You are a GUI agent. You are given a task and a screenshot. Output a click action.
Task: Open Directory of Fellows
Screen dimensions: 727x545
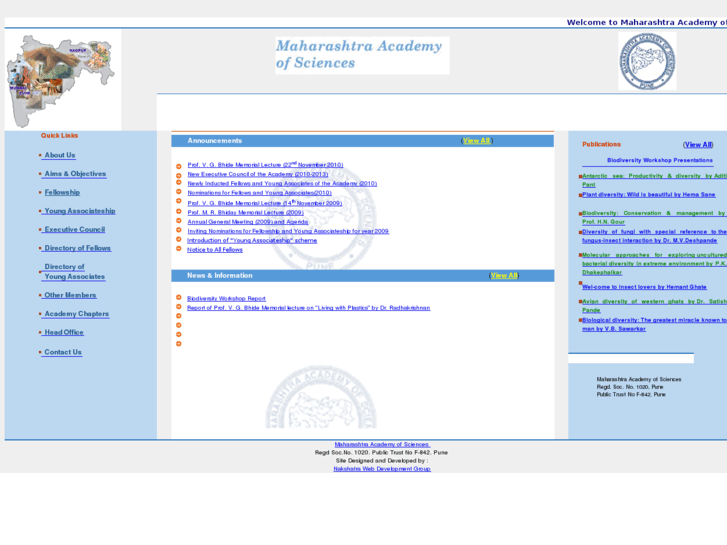(x=77, y=248)
